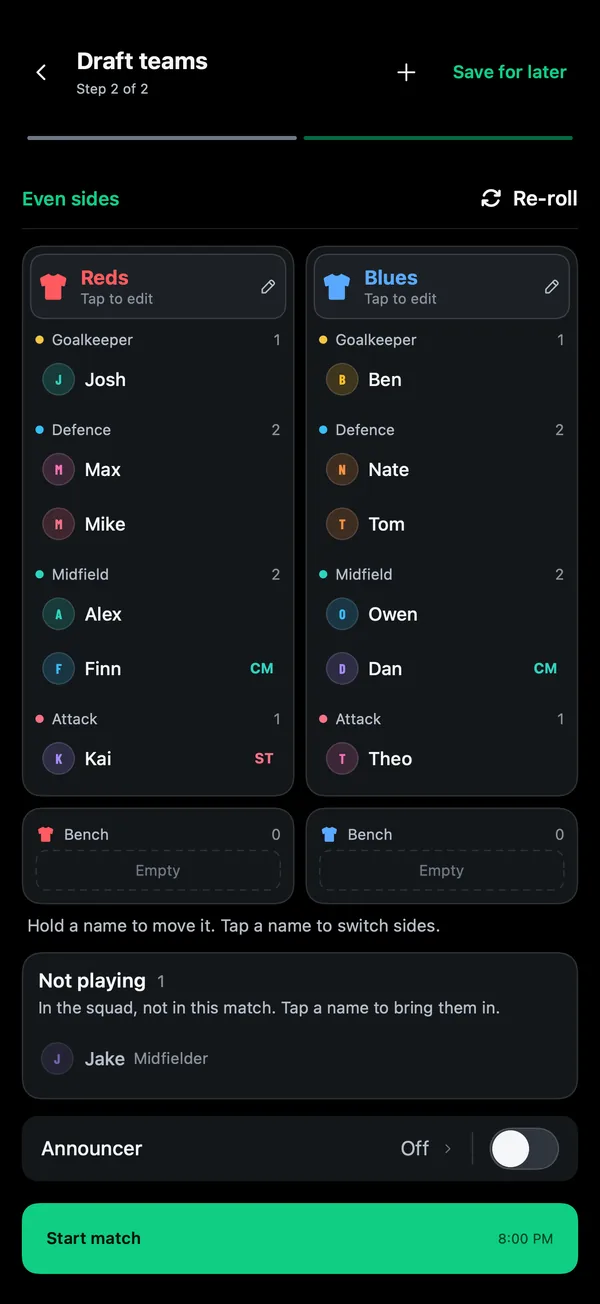Tap Jake's avatar in Not playing
Viewport: 600px width, 1304px height.
click(x=57, y=1058)
